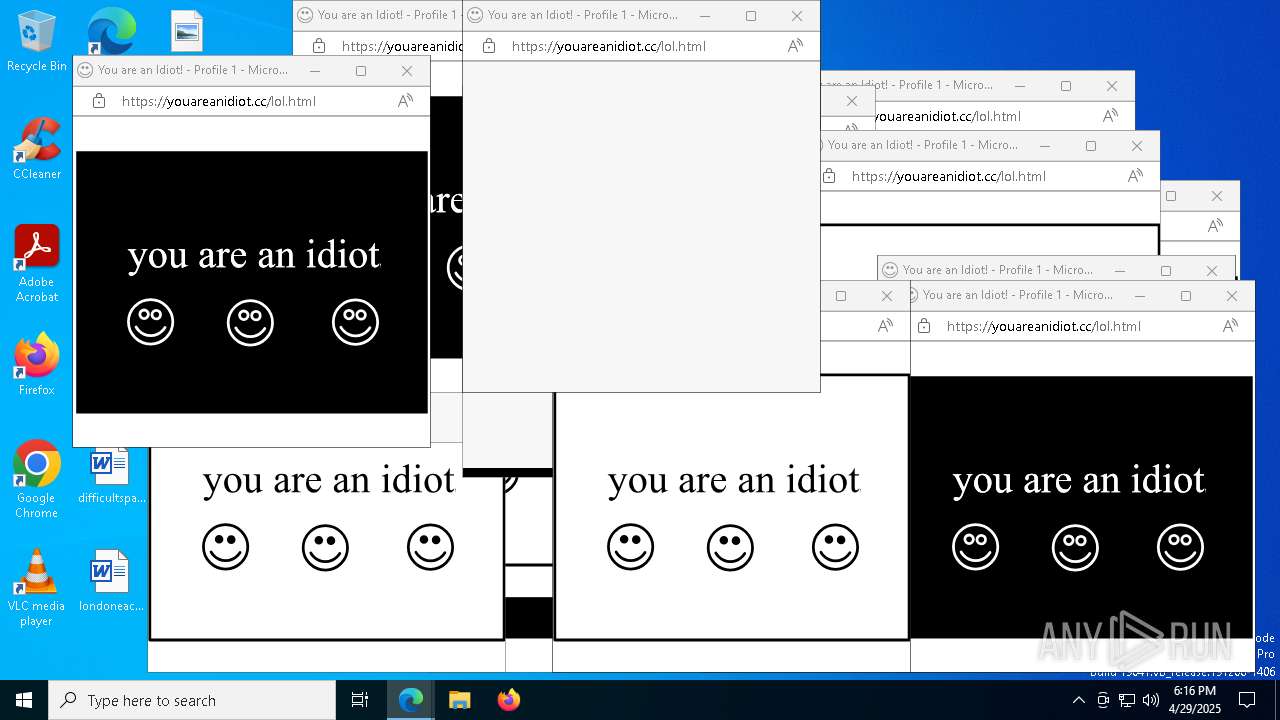
Task: Open the Task View taskbar button
Action: point(360,700)
